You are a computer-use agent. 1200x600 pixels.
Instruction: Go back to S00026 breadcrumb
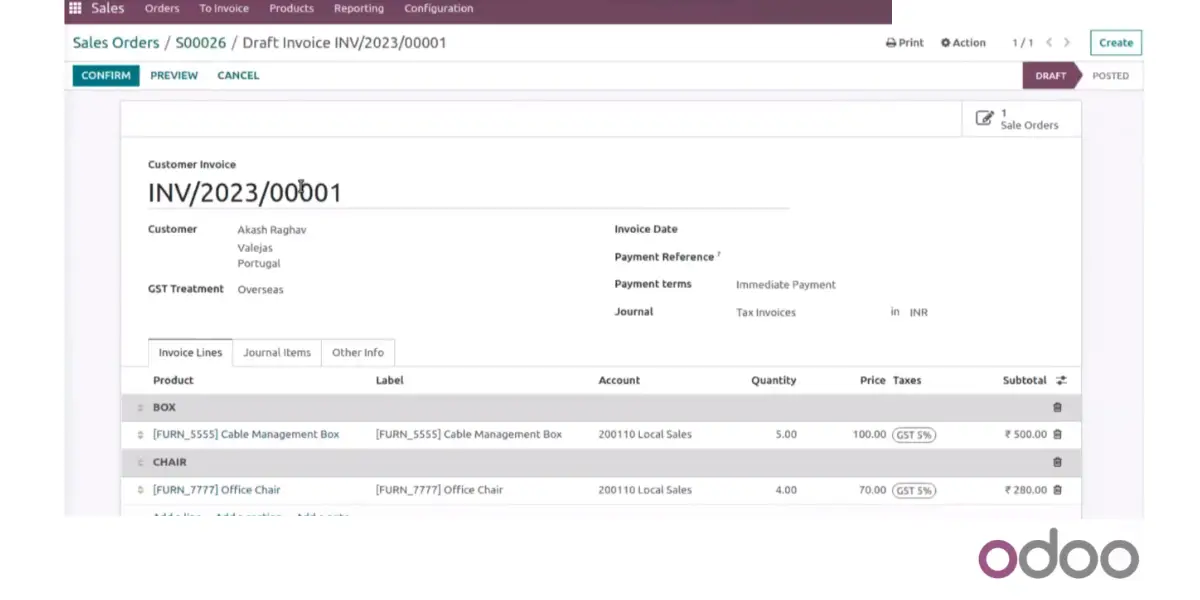coord(201,43)
